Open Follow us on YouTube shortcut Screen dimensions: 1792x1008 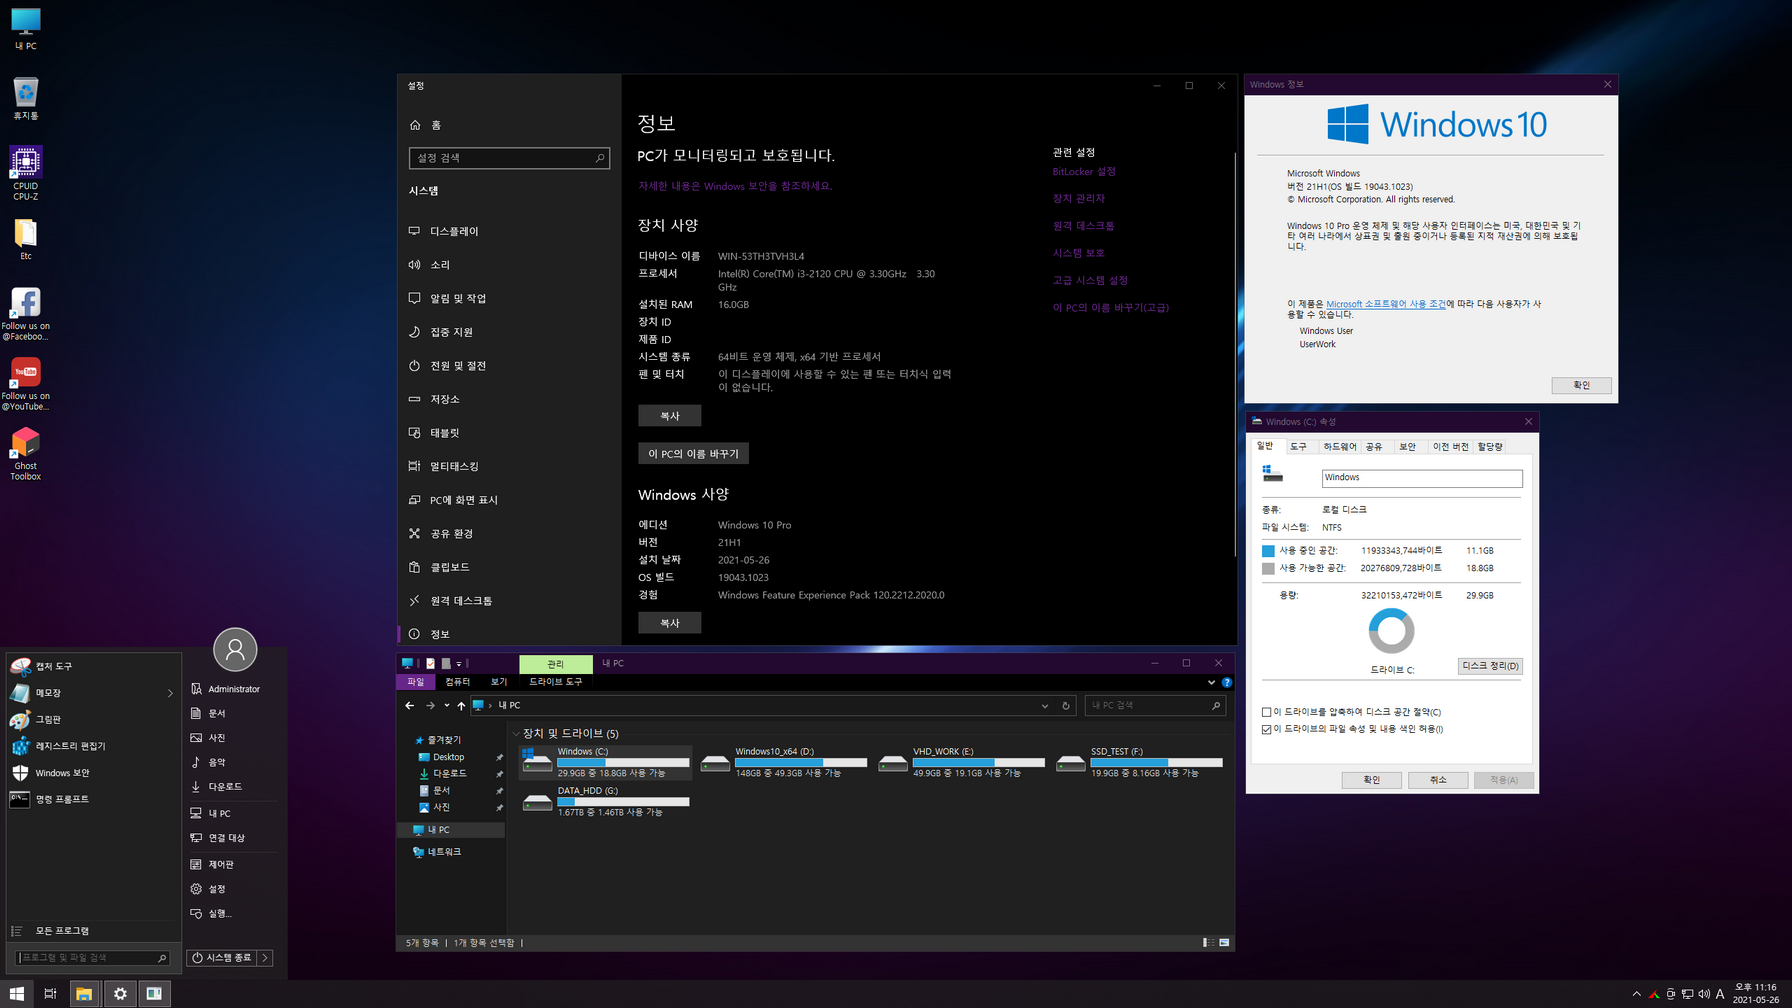(x=25, y=384)
